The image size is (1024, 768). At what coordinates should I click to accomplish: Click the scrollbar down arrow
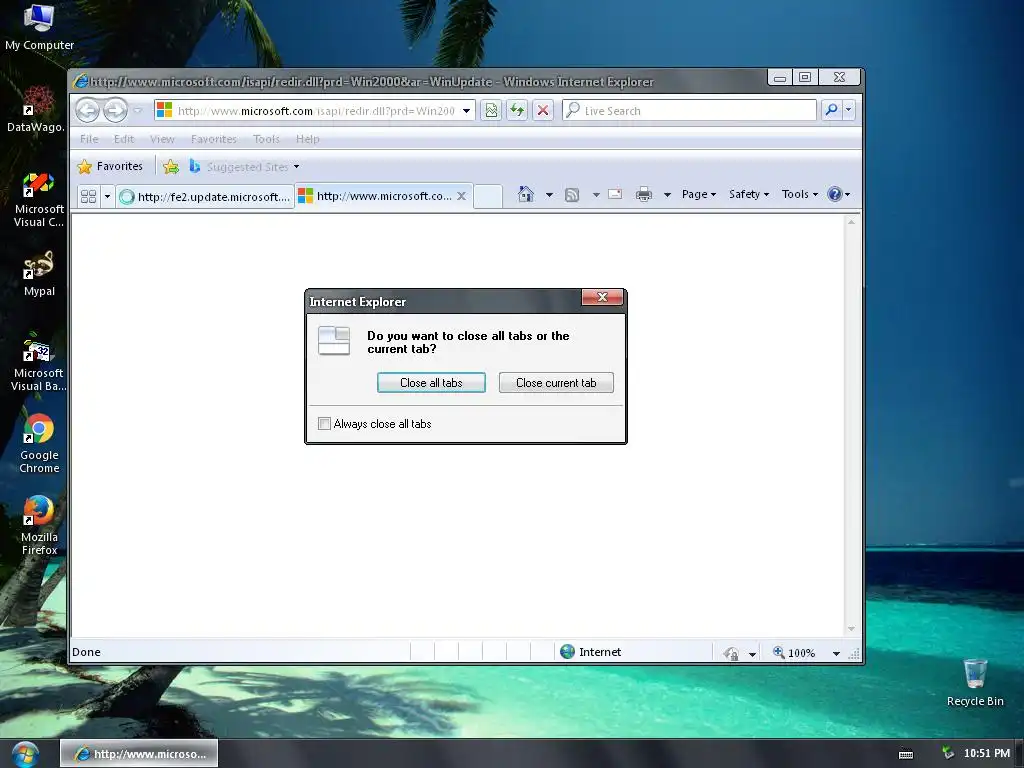(851, 629)
